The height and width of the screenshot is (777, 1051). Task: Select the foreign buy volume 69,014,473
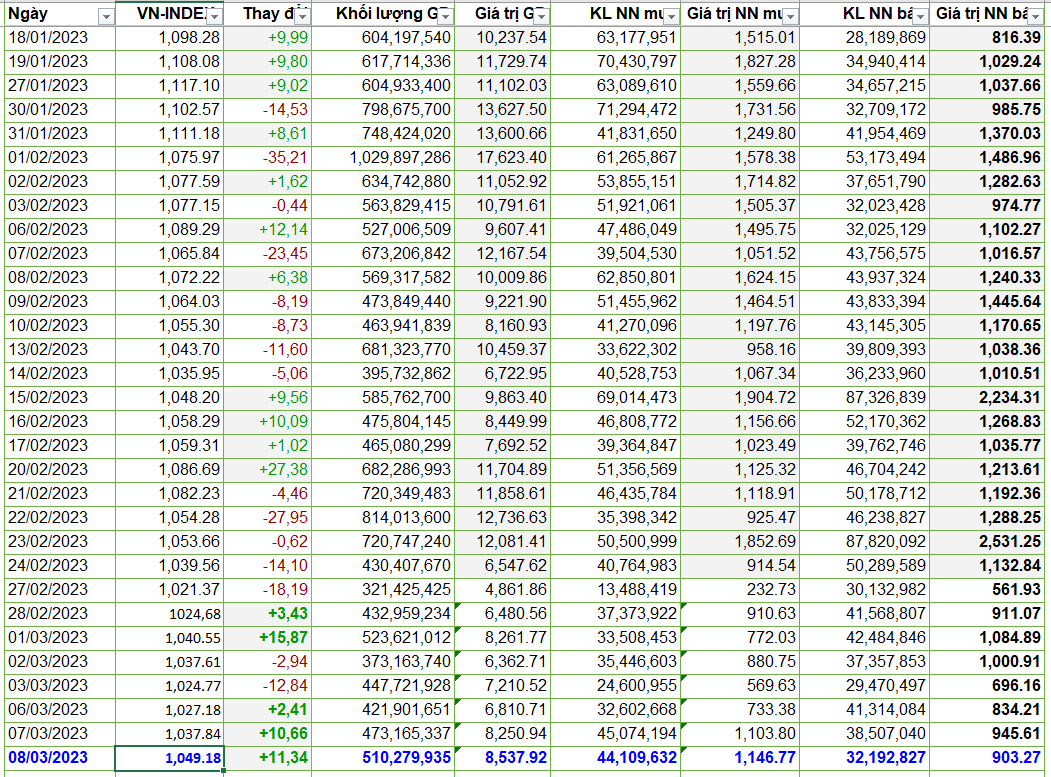tap(615, 398)
